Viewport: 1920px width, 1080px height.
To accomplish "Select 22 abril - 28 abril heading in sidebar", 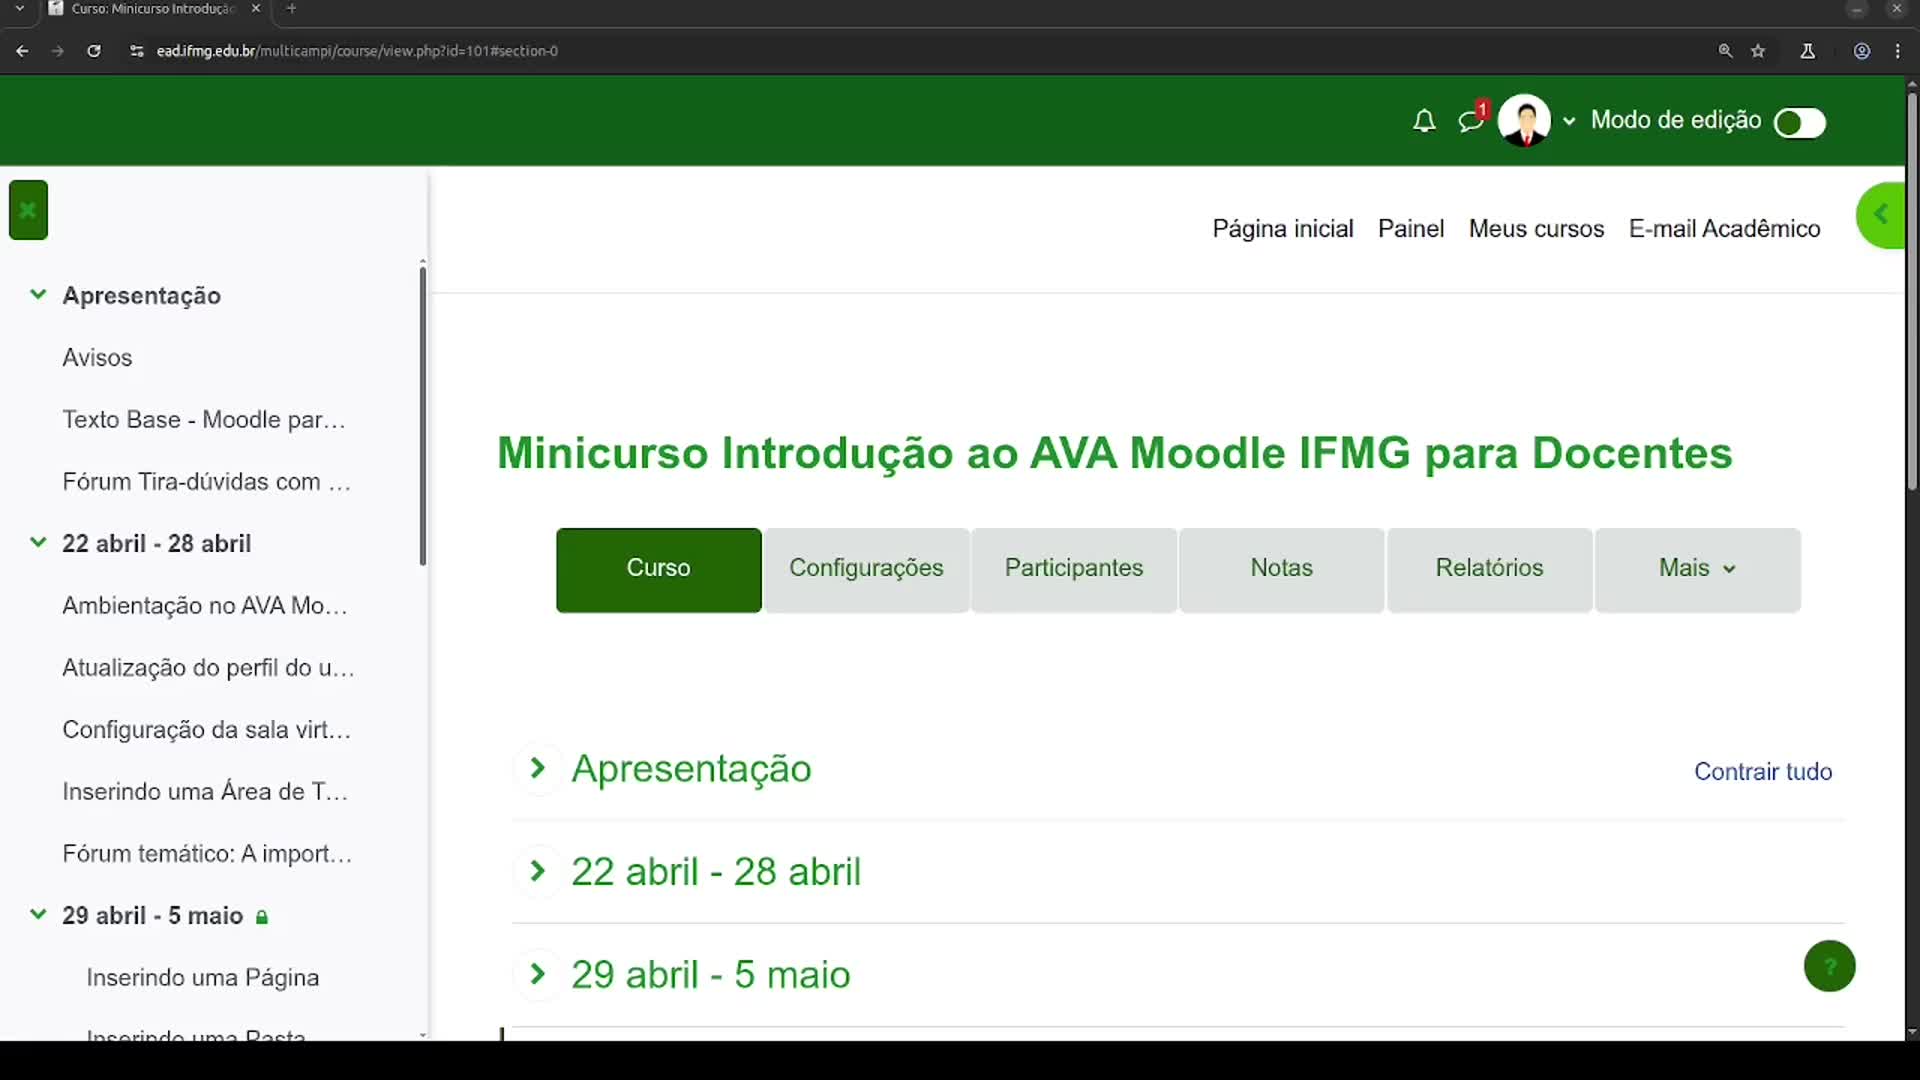I will point(157,544).
